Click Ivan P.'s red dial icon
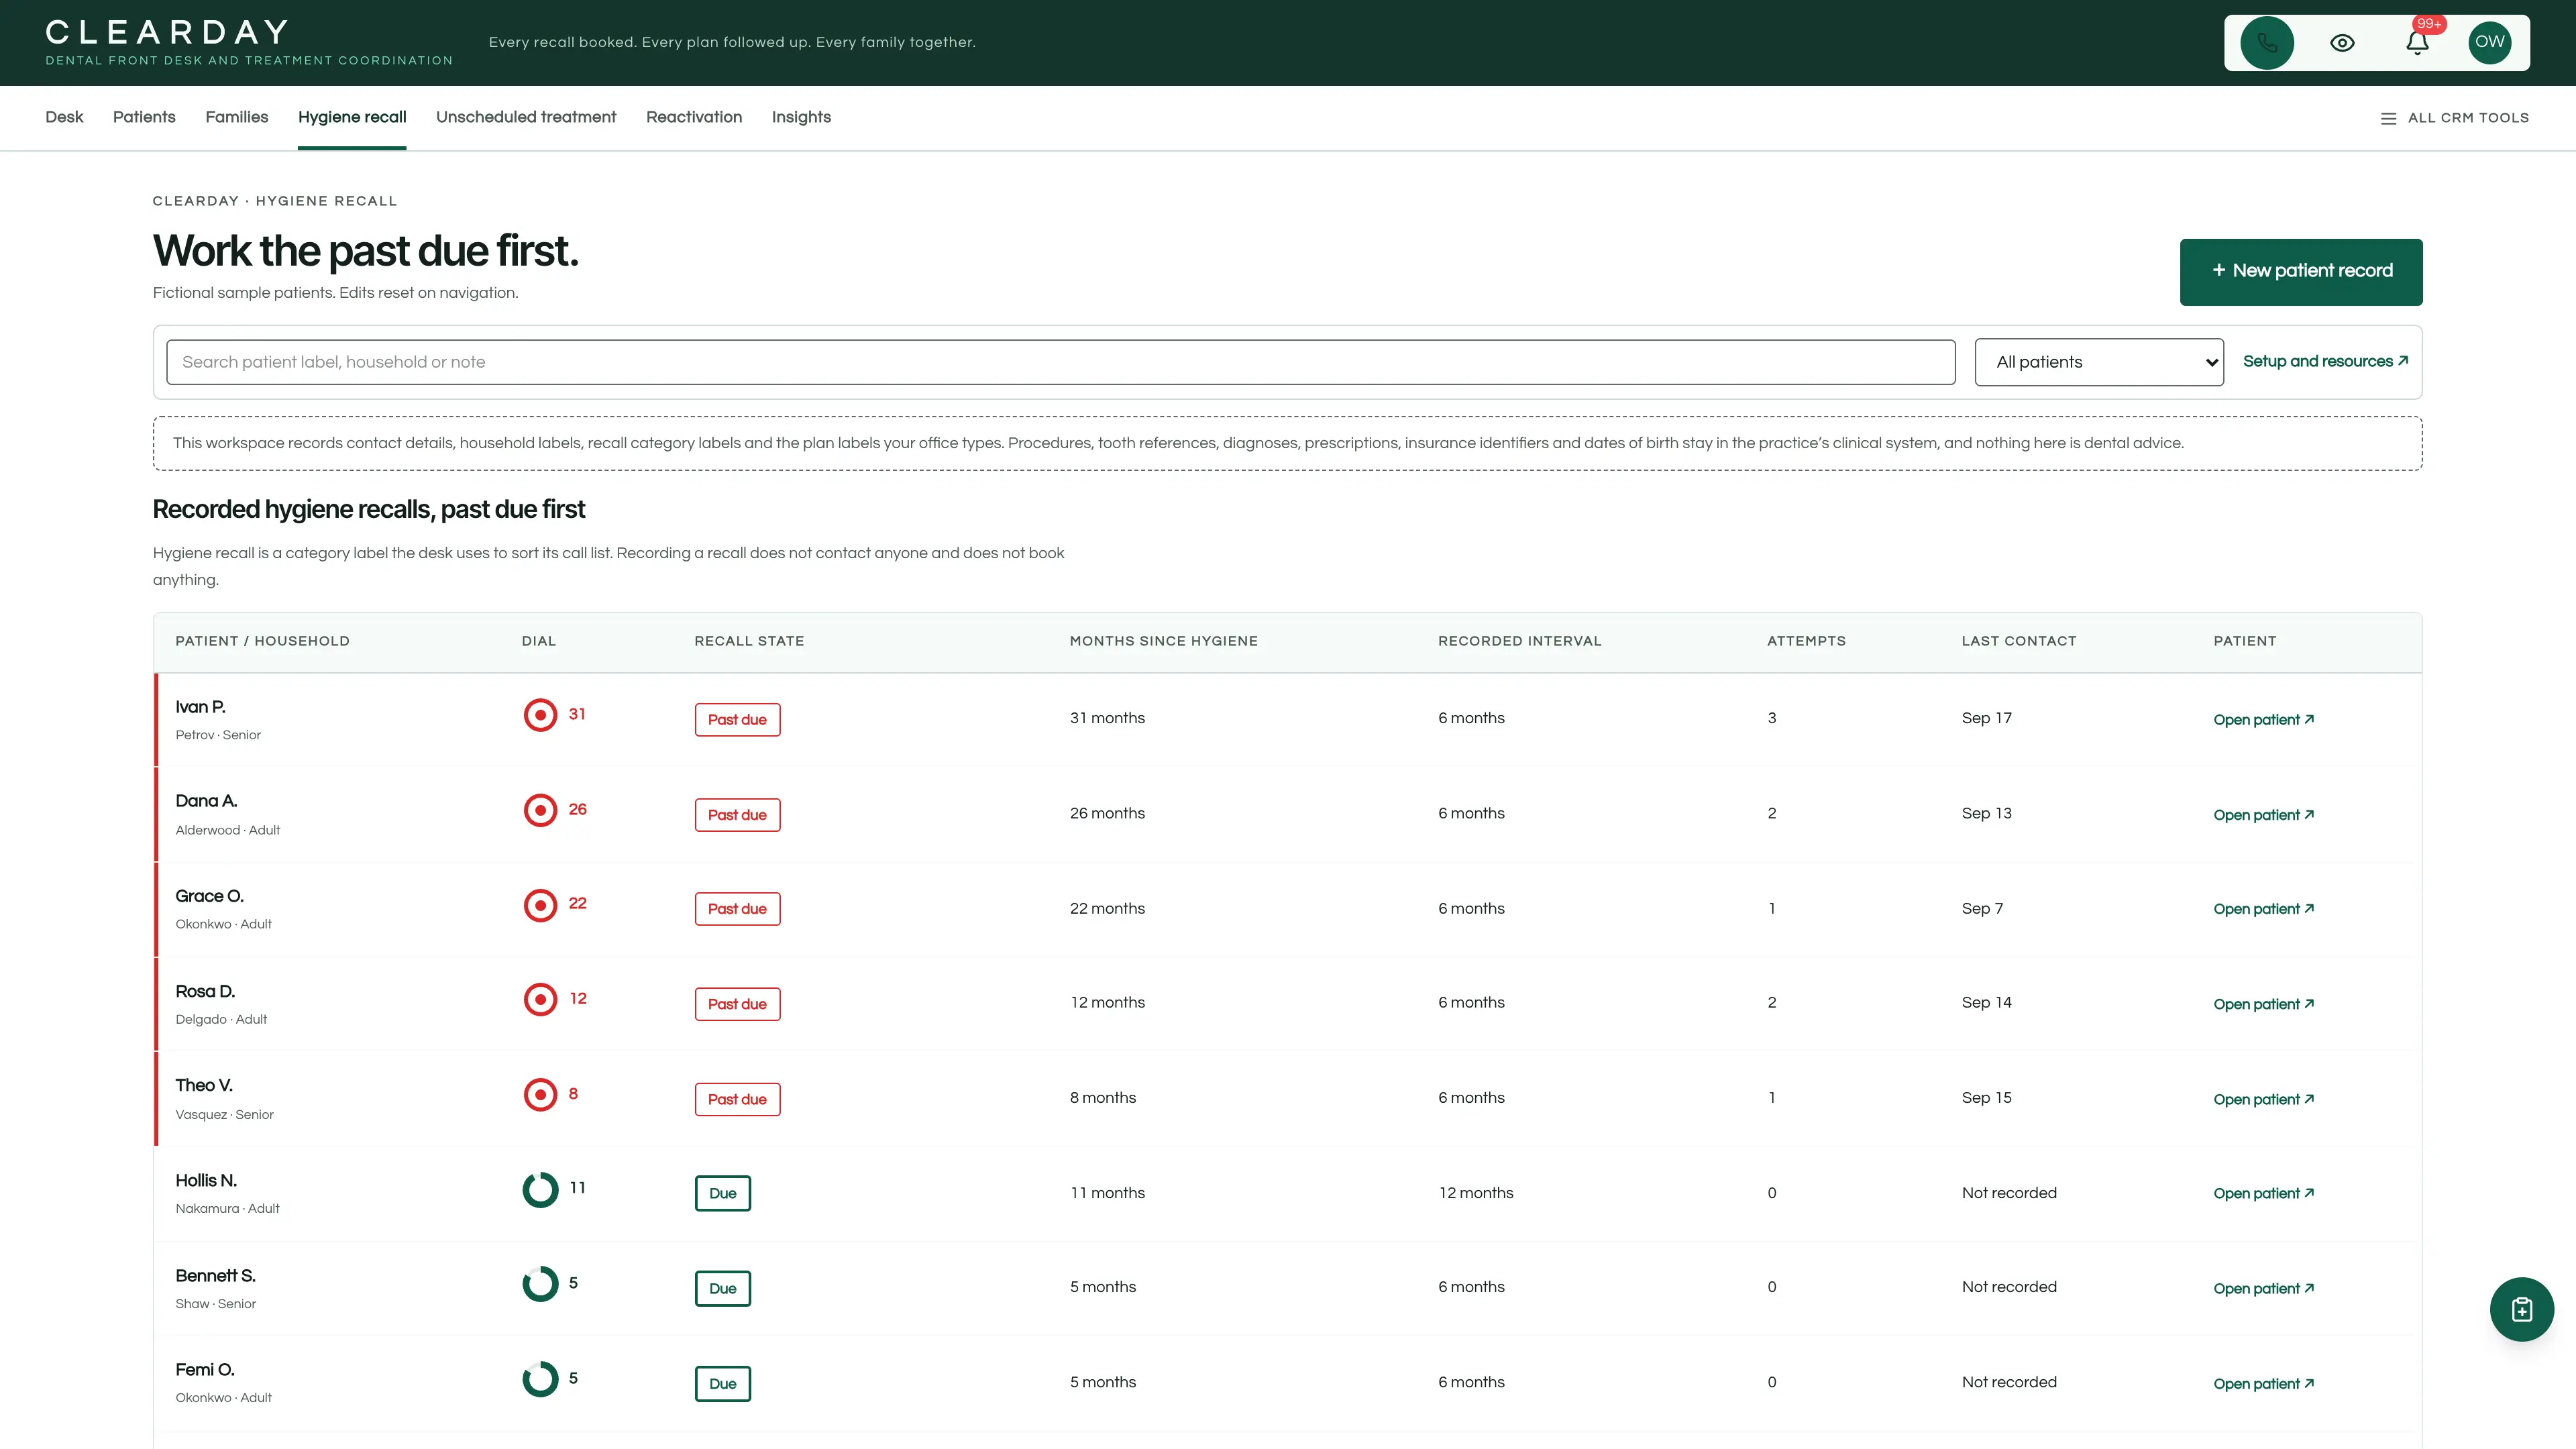 click(x=540, y=715)
